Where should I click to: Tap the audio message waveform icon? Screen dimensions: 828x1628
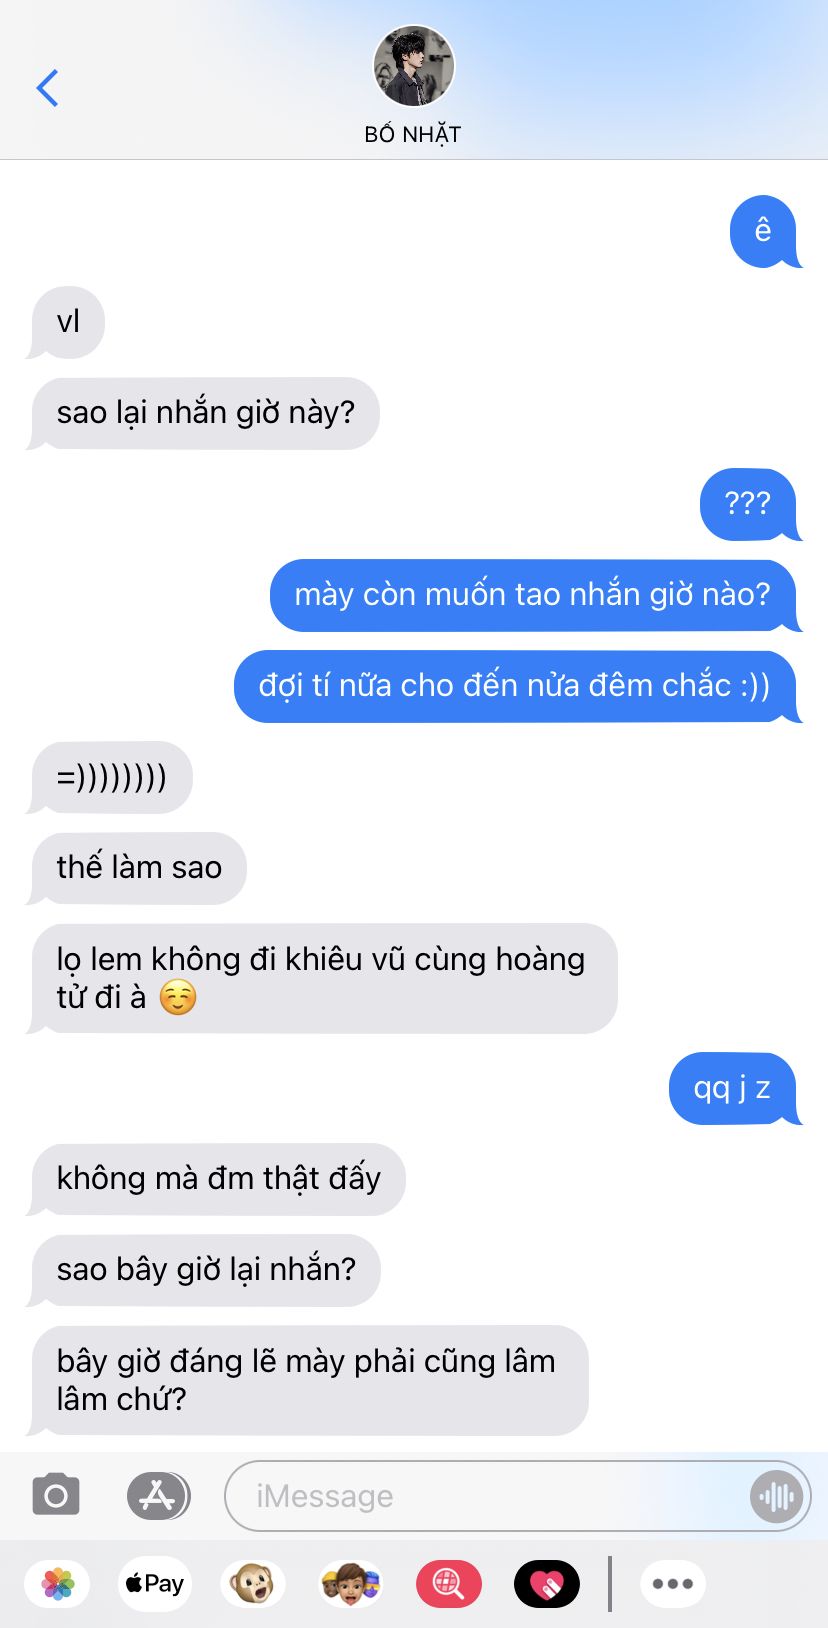[x=776, y=1496]
